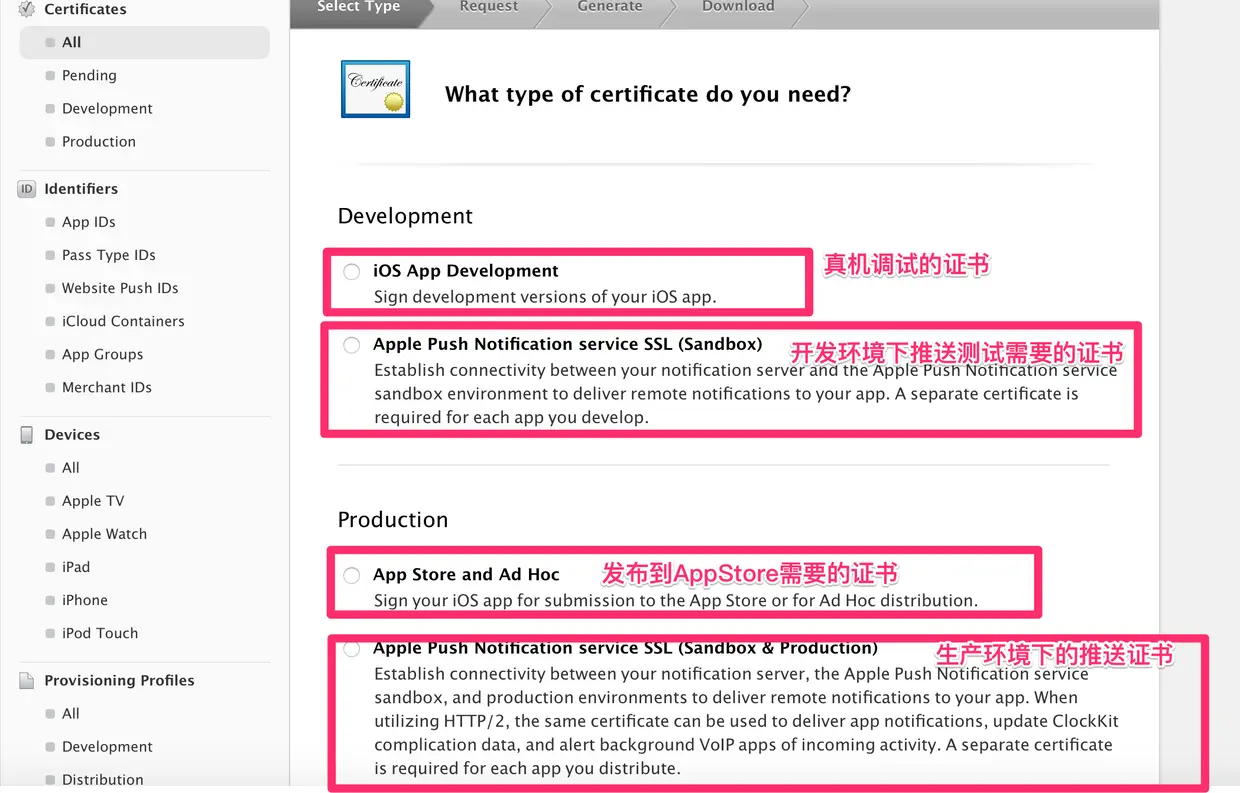The height and width of the screenshot is (793, 1240).
Task: Click the Identifiers section header
Action: pos(81,188)
